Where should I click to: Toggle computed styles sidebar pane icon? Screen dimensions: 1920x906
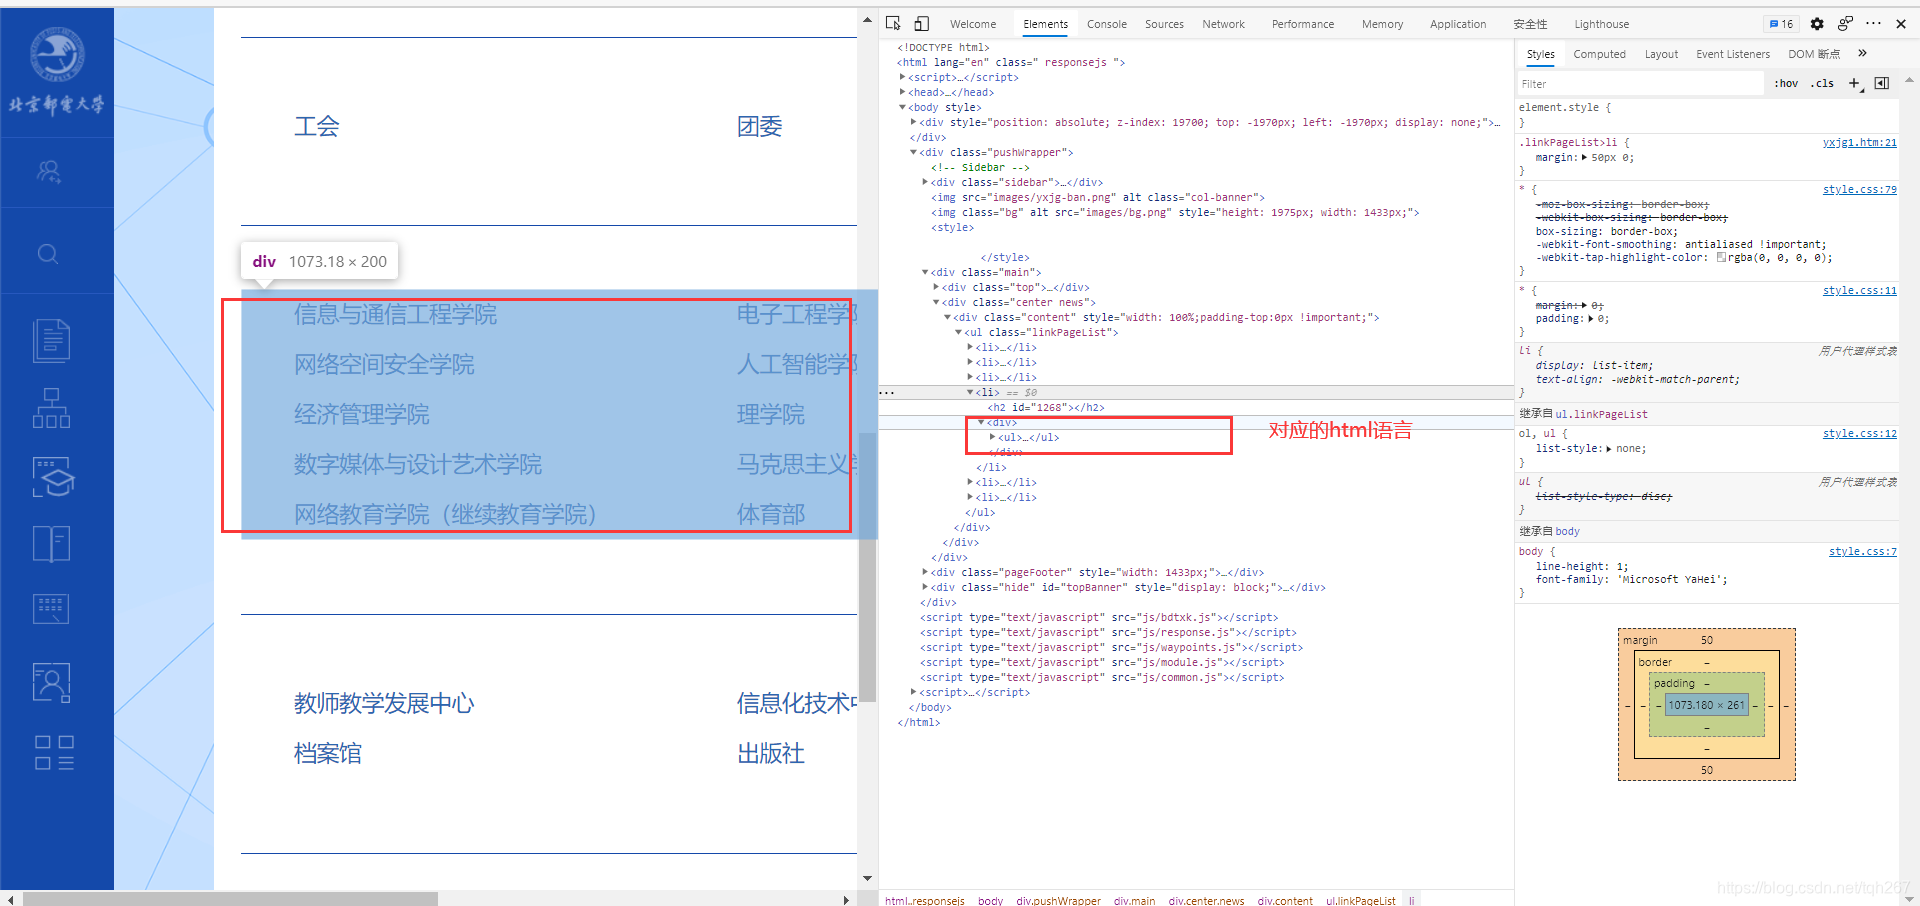(1882, 84)
